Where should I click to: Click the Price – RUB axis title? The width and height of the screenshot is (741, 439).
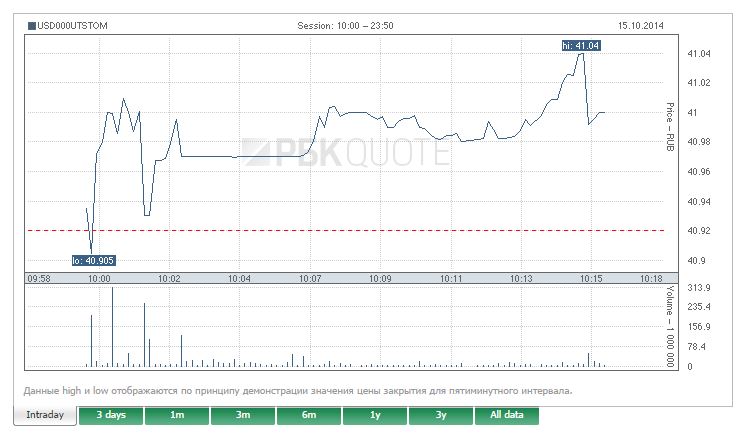[x=671, y=125]
